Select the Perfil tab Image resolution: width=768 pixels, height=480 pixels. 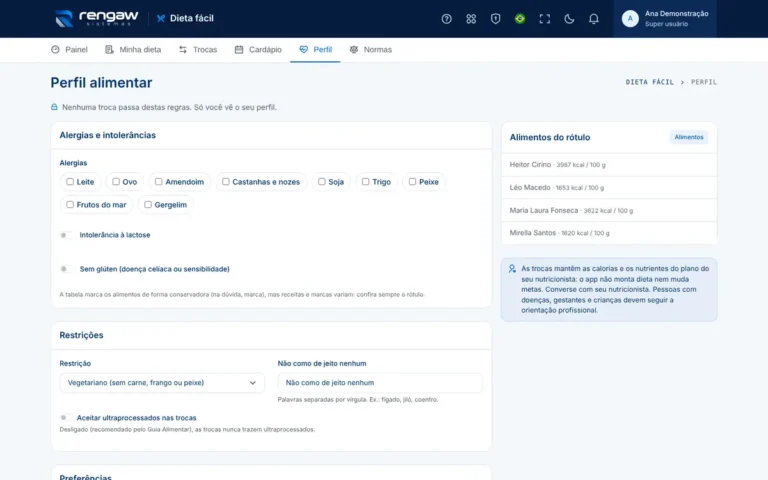[x=315, y=49]
